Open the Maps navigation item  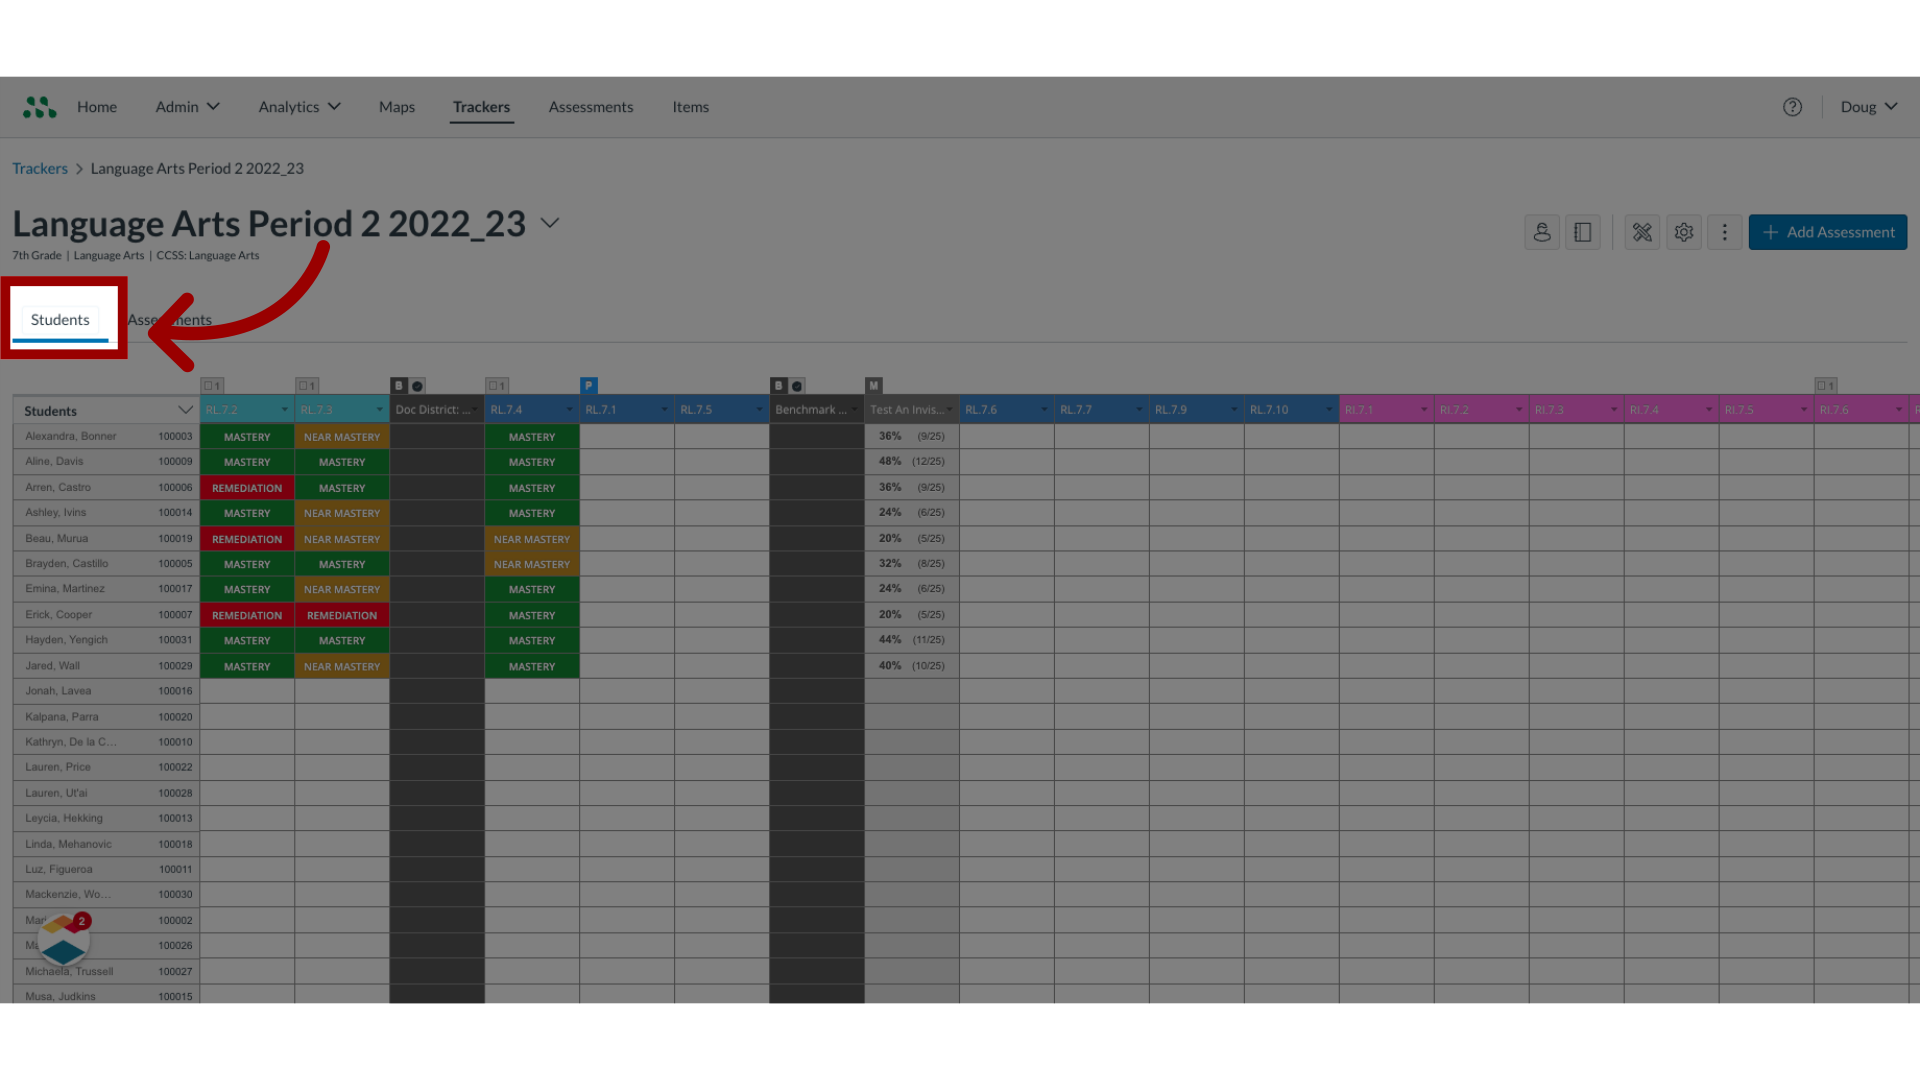tap(396, 105)
